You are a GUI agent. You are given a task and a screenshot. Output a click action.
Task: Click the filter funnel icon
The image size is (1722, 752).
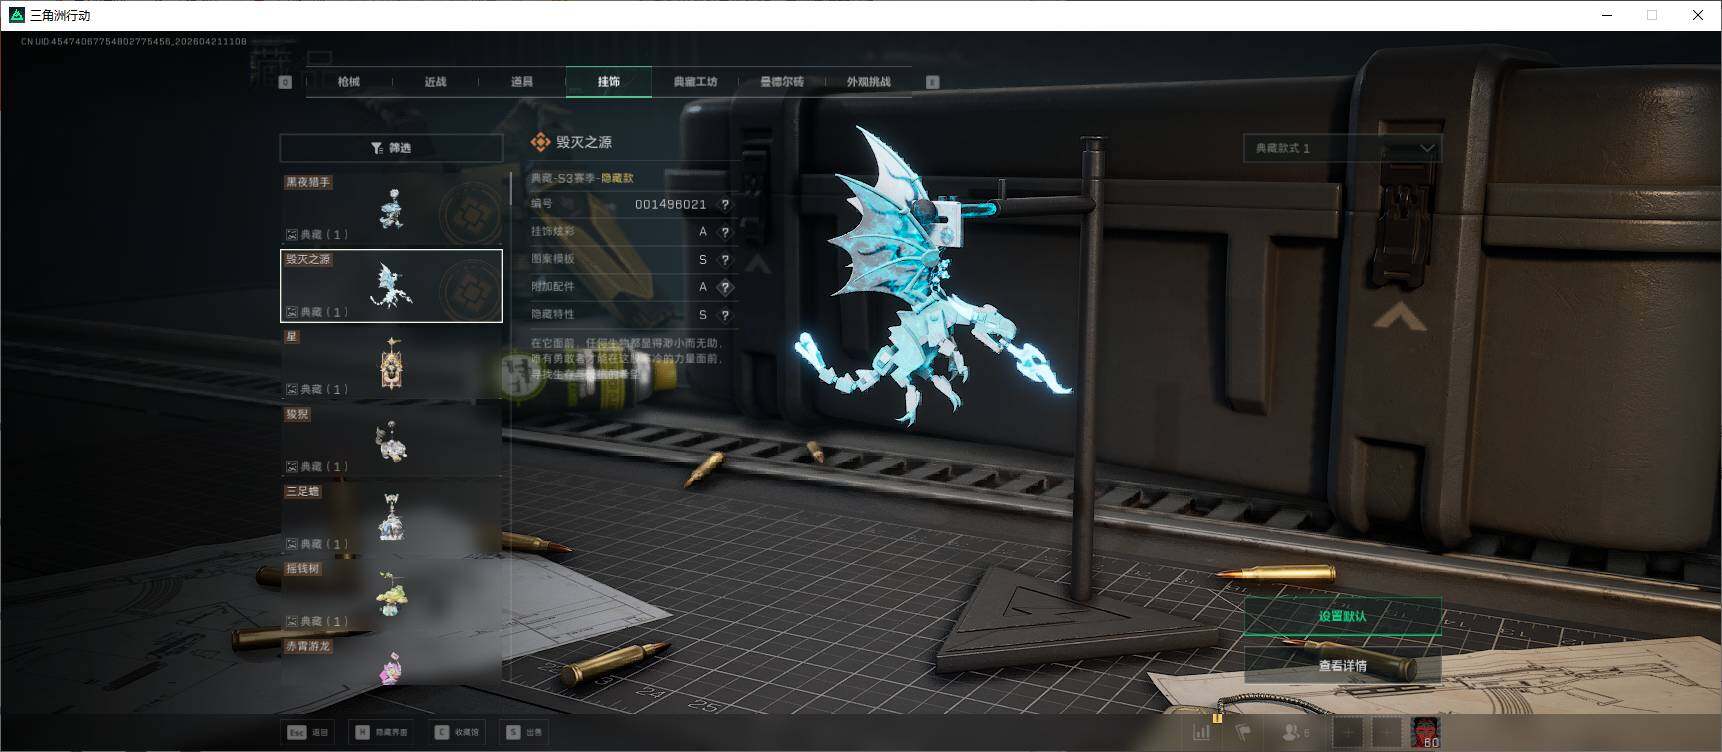377,148
